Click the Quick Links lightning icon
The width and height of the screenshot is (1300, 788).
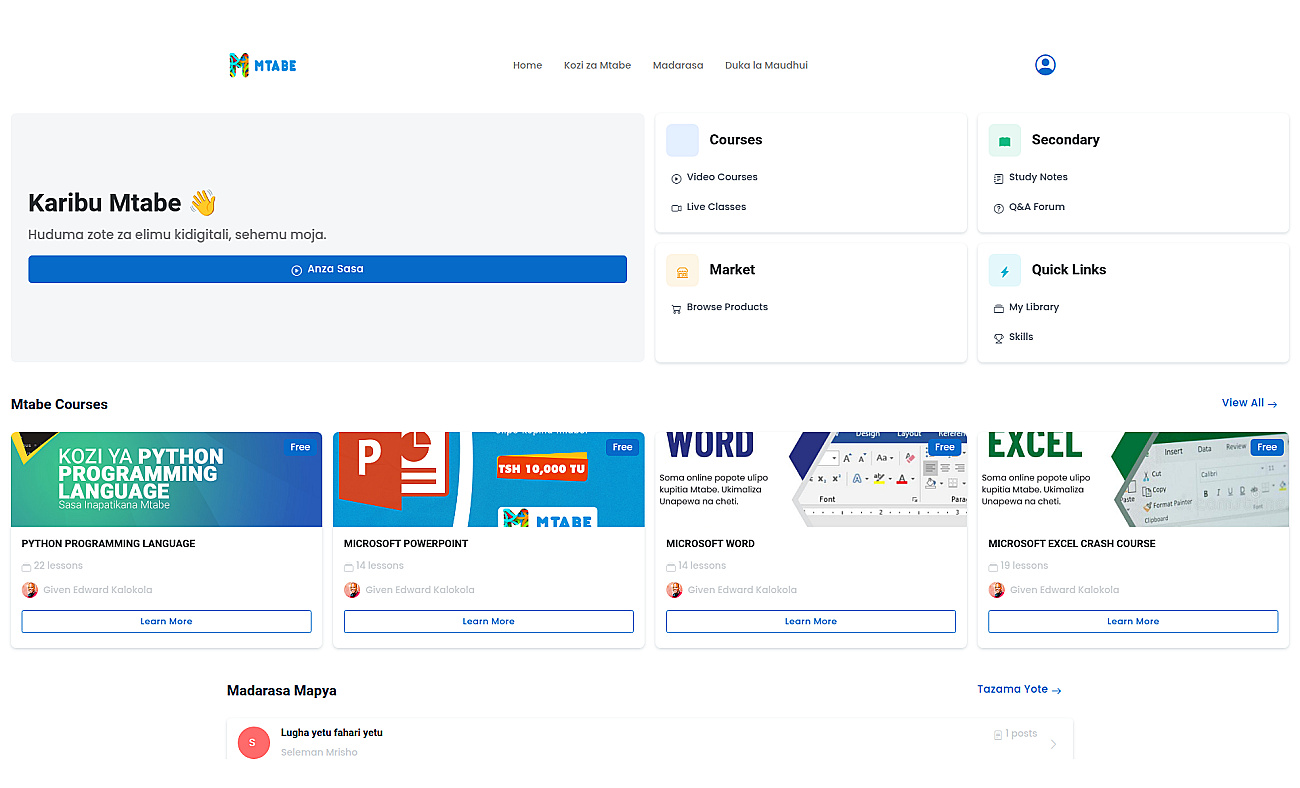(x=1004, y=270)
